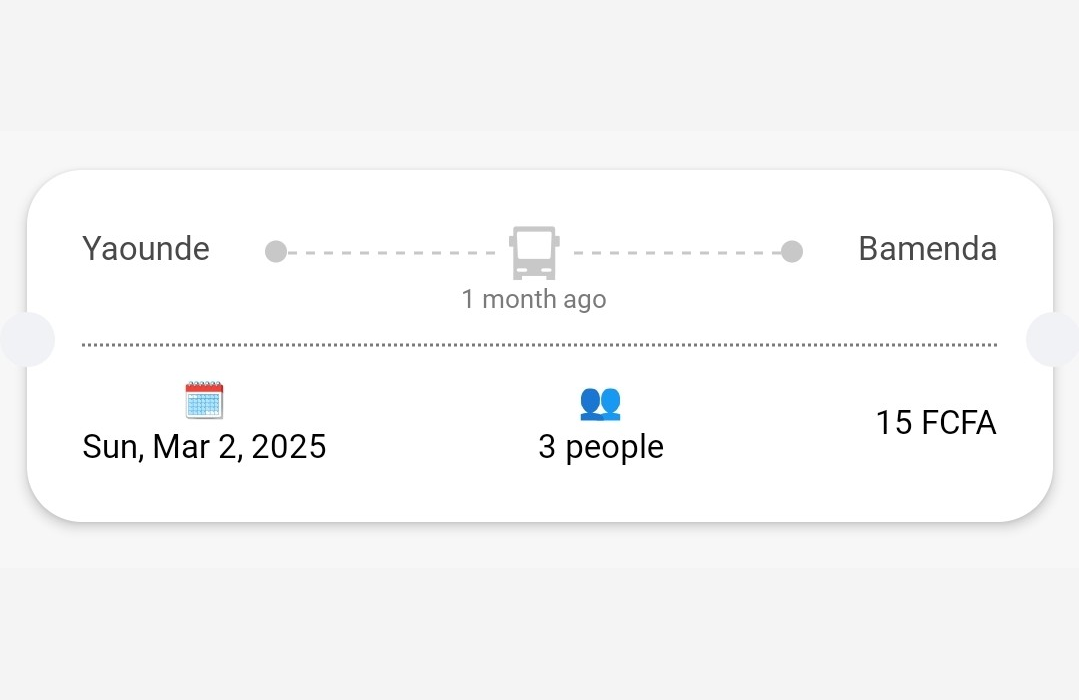Select the Bamenda arrival city label

(x=927, y=249)
